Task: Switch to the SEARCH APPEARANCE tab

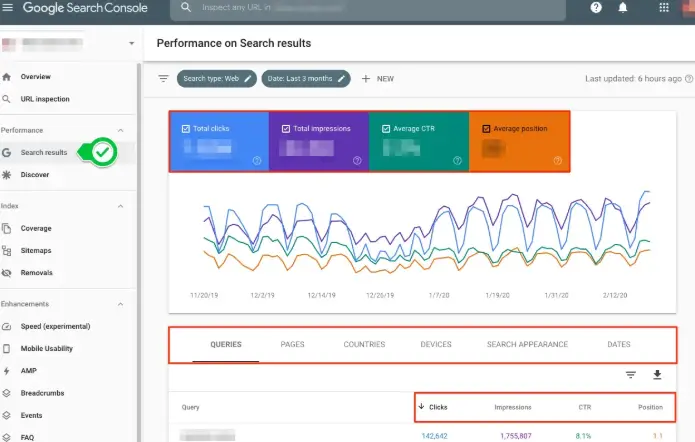Action: [x=527, y=344]
